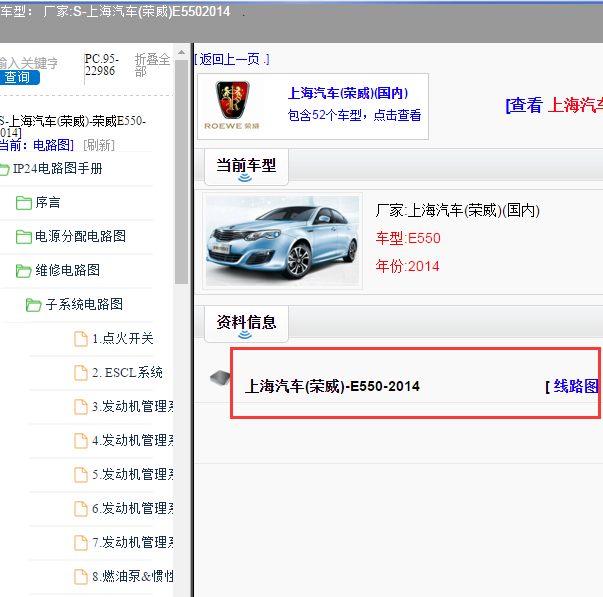Click the [返回上一页] back link
The image size is (603, 597).
(232, 59)
